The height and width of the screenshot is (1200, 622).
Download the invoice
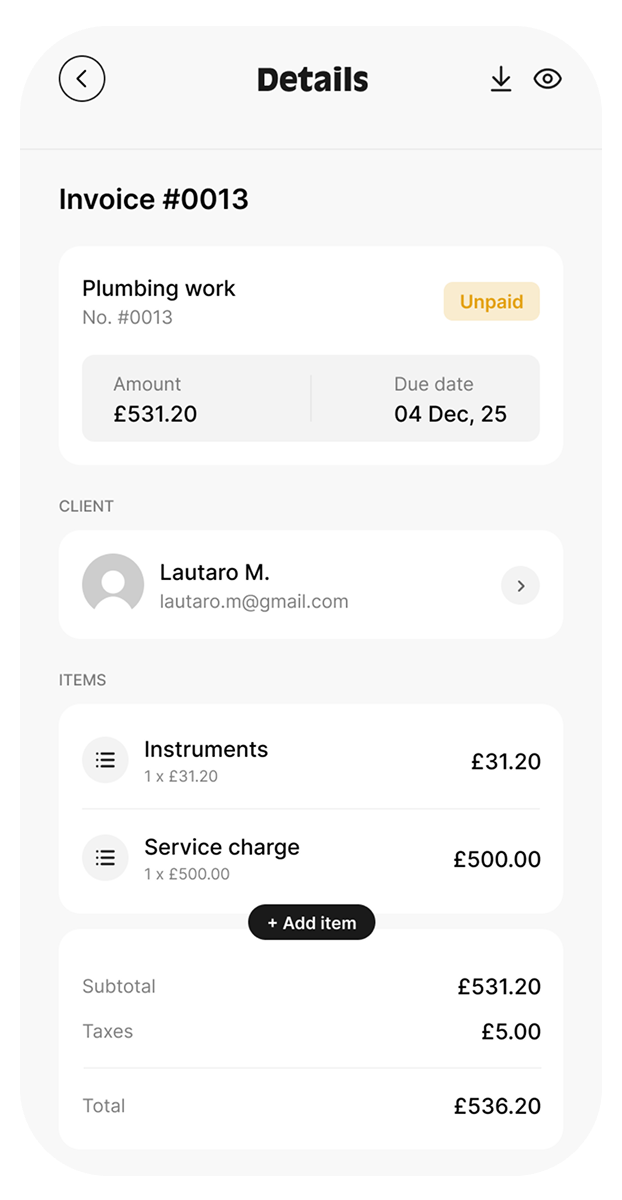pos(501,80)
